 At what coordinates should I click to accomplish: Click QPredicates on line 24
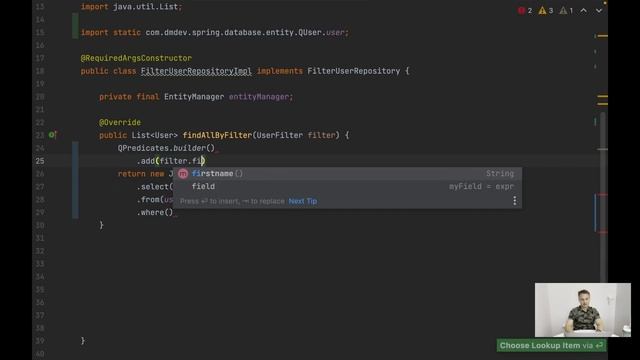coord(143,148)
